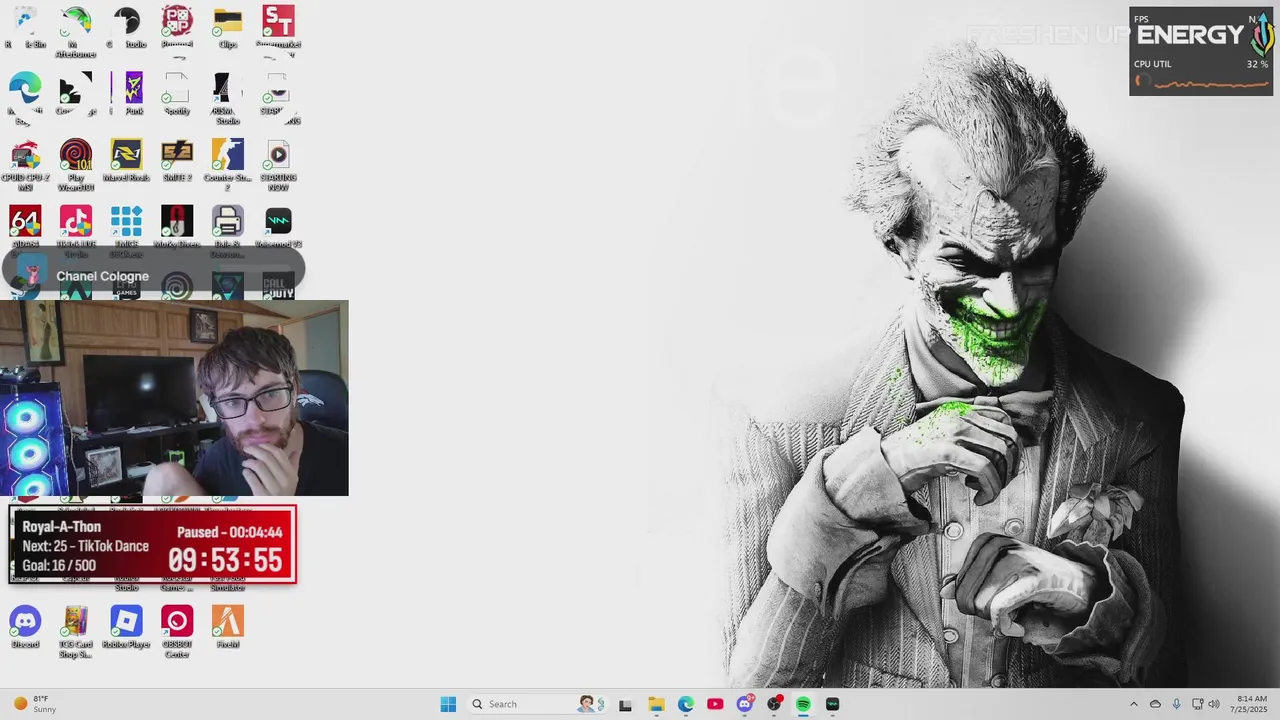Launch OBSBOT Center desktop shortcut
The image size is (1280, 720).
tap(177, 632)
